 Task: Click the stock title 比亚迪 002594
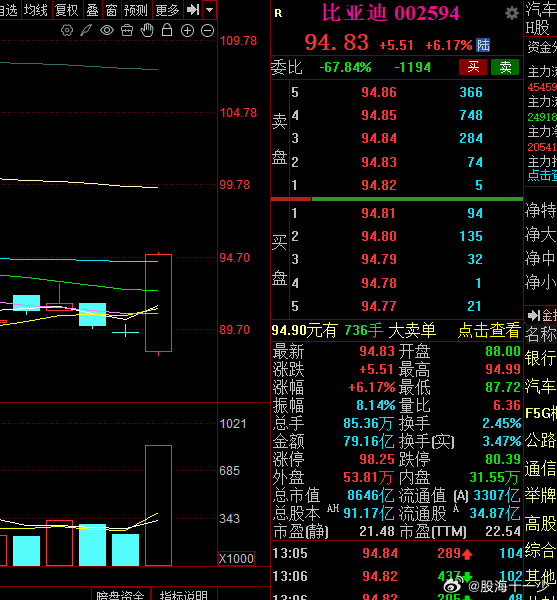pyautogui.click(x=391, y=13)
